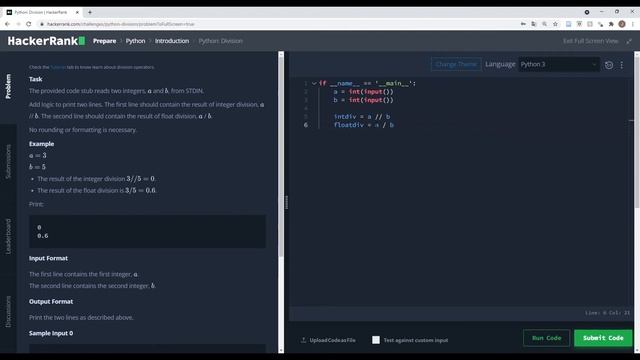The height and width of the screenshot is (360, 640).
Task: Click the browser address bar URL
Action: point(120,24)
